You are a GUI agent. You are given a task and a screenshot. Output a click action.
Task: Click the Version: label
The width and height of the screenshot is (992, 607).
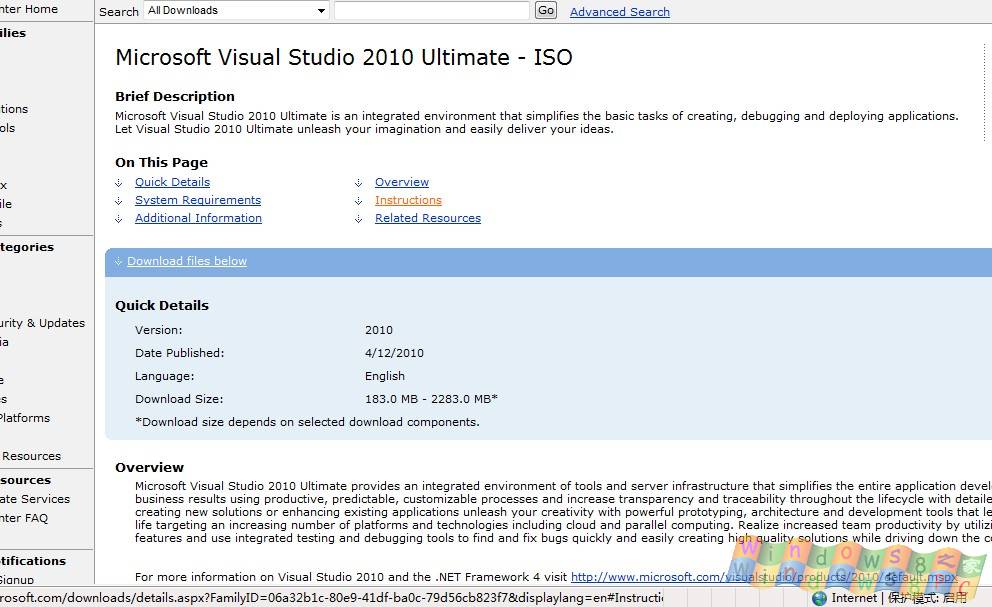158,330
